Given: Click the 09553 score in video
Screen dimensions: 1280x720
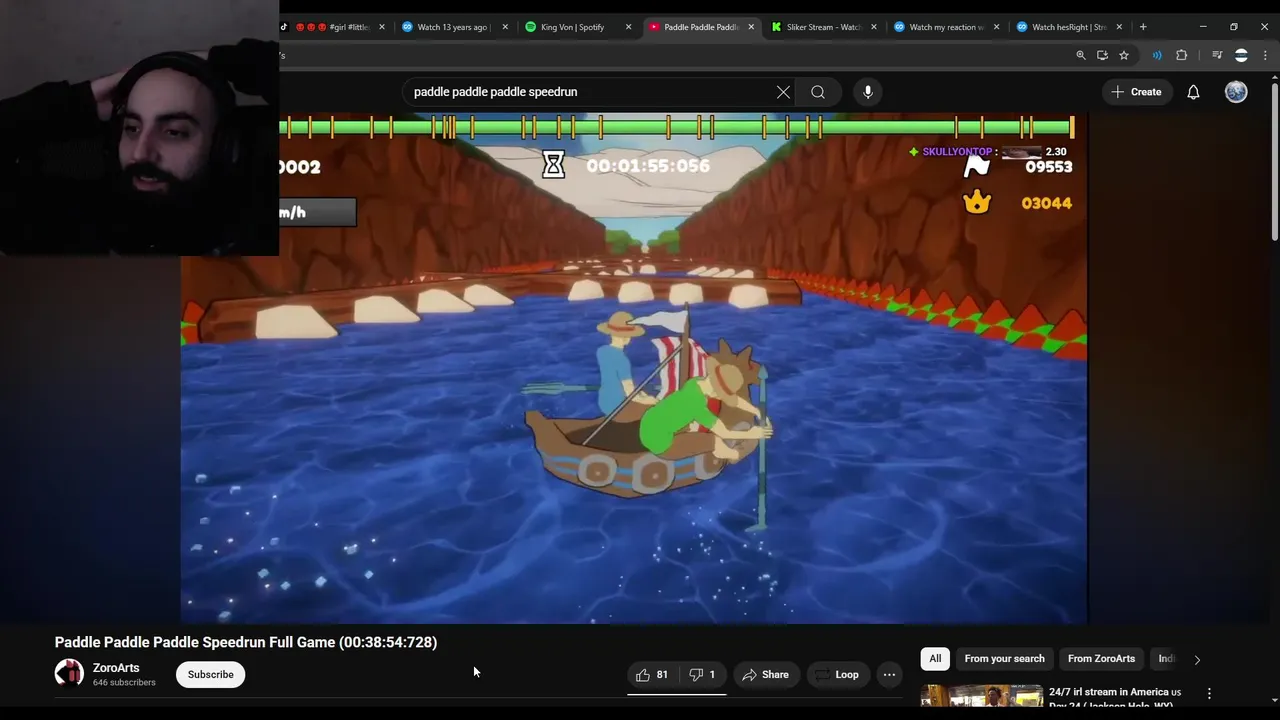Looking at the screenshot, I should (x=1048, y=167).
